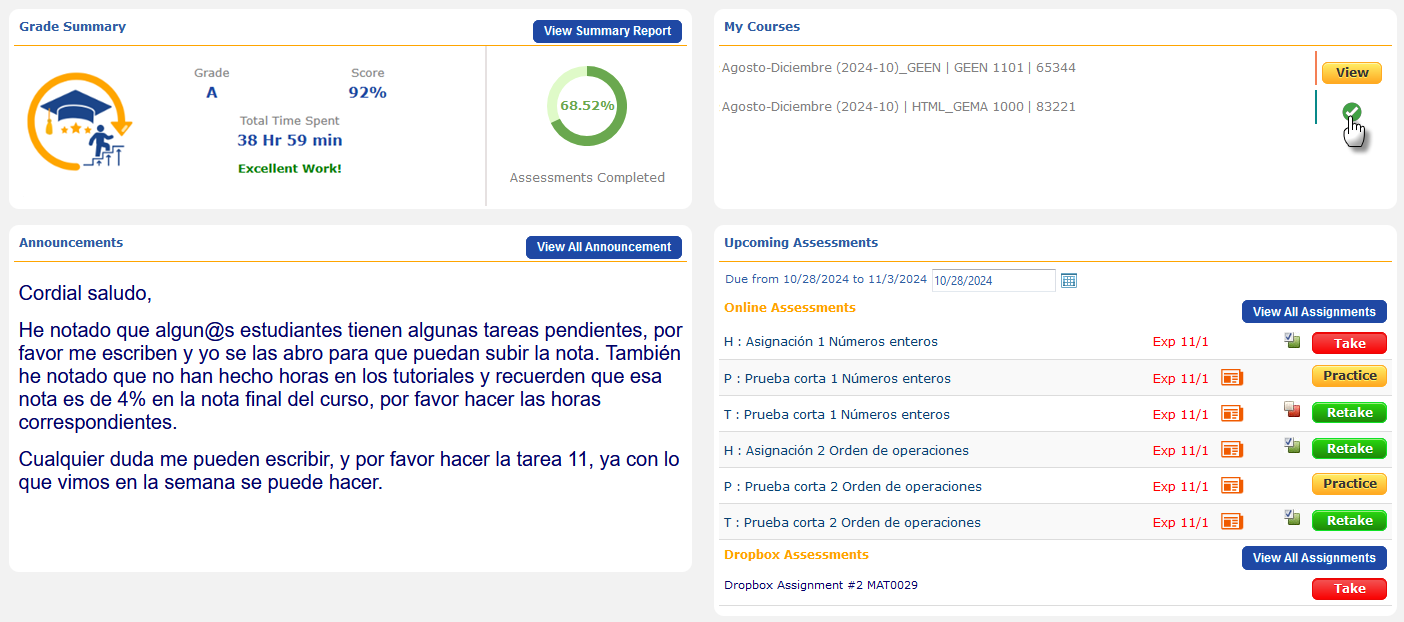This screenshot has width=1404, height=622.
Task: Click checkbox status icon for Asignación 2
Action: pyautogui.click(x=1292, y=446)
